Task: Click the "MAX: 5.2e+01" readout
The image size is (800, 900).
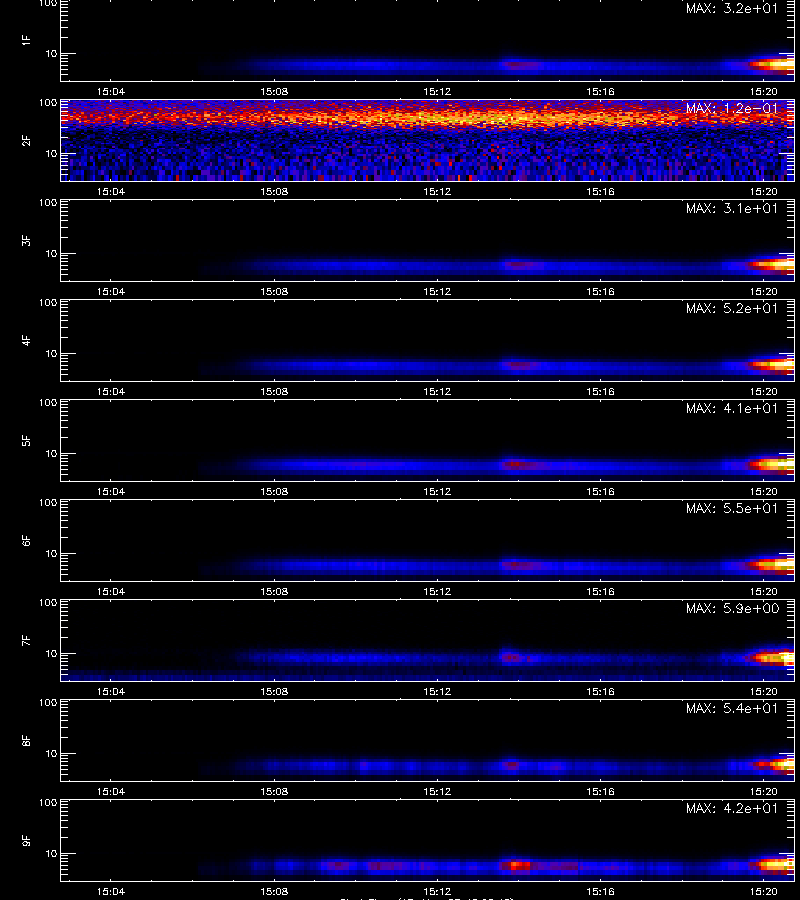Action: (x=732, y=308)
